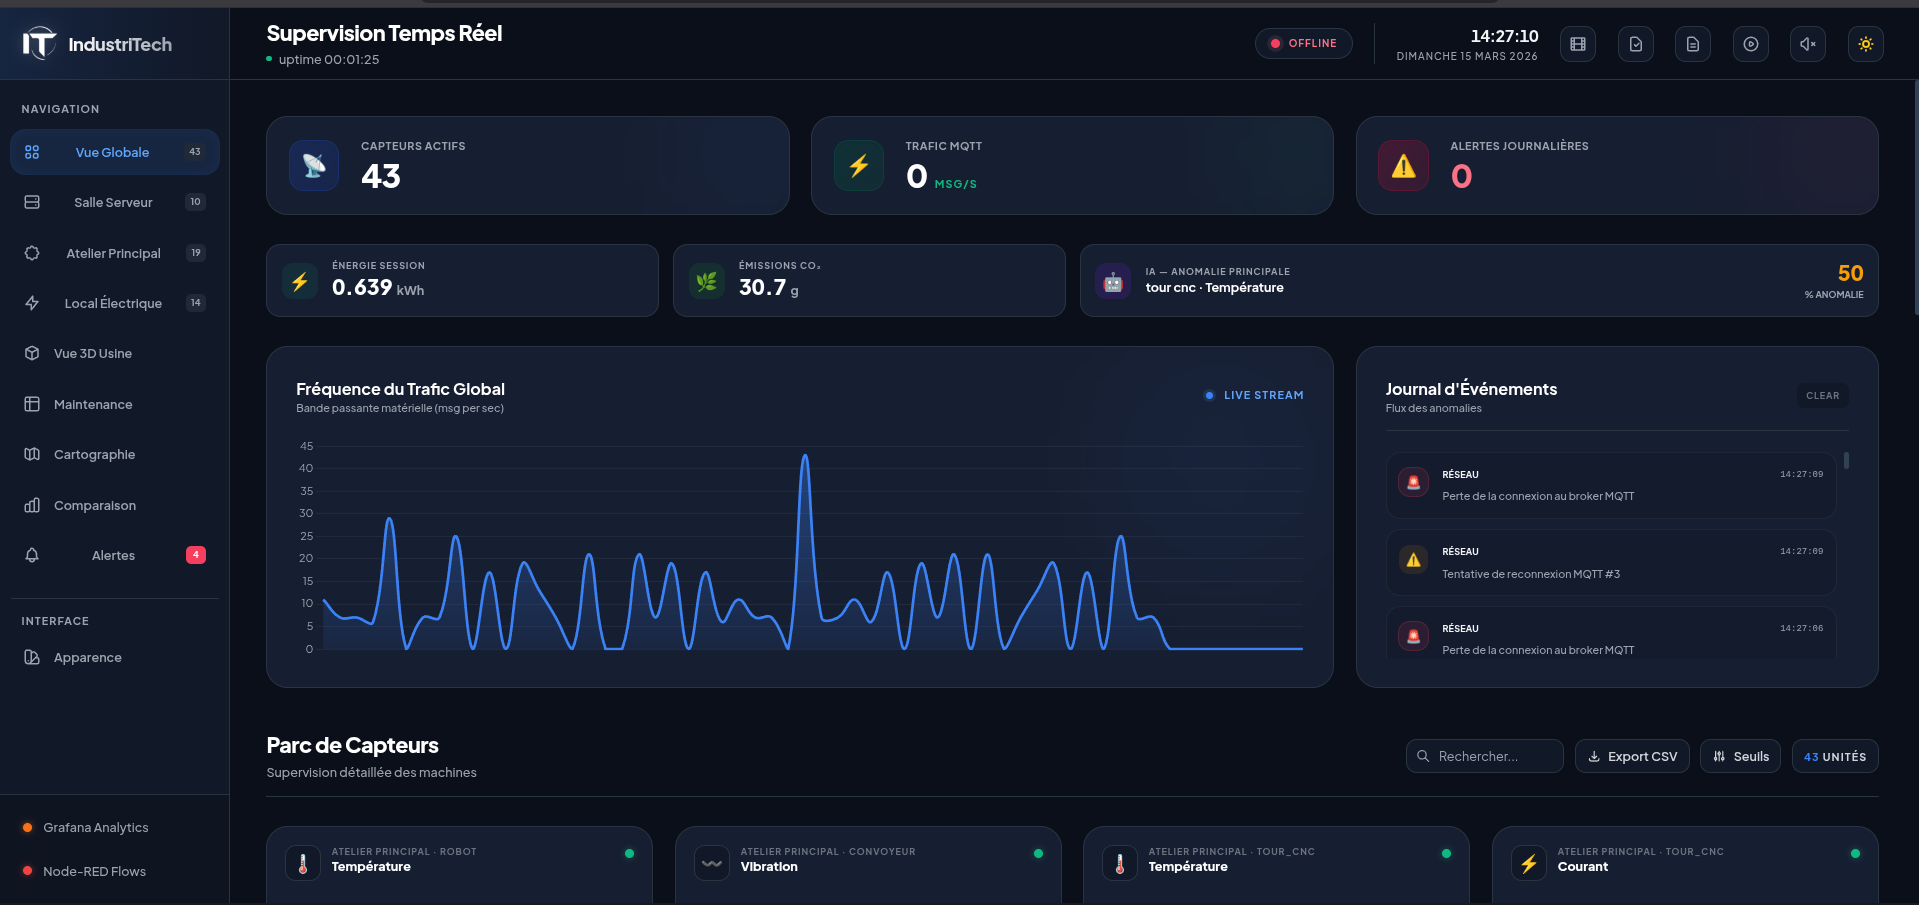Image resolution: width=1919 pixels, height=905 pixels.
Task: Click the replay playback icon in the header
Action: [1751, 44]
